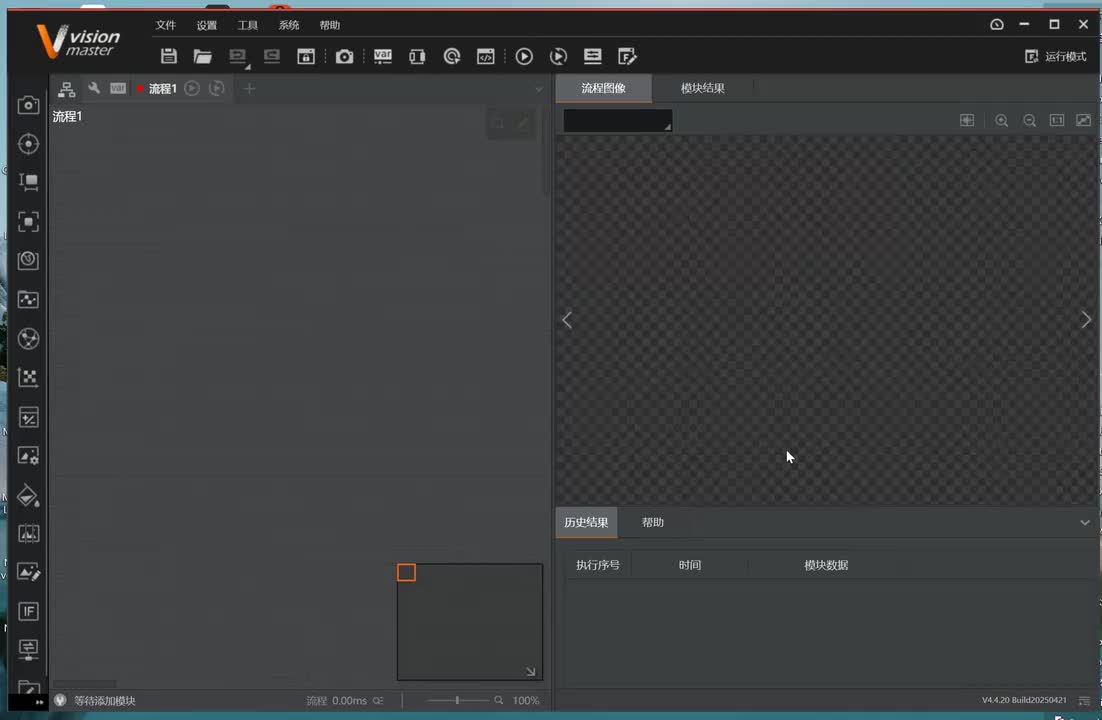
Task: Open the communication tools in sidebar
Action: 28,648
